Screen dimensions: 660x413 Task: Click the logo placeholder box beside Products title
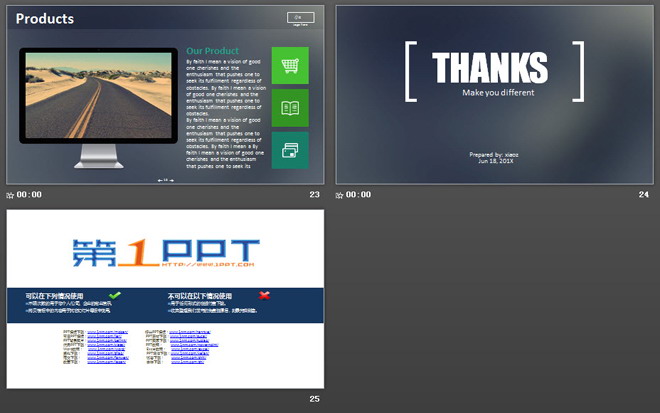click(x=301, y=18)
